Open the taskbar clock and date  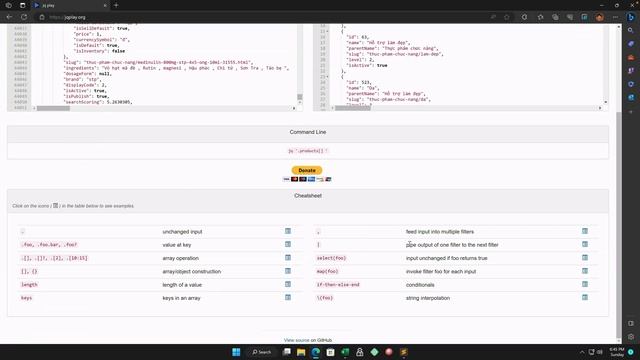pyautogui.click(x=617, y=352)
